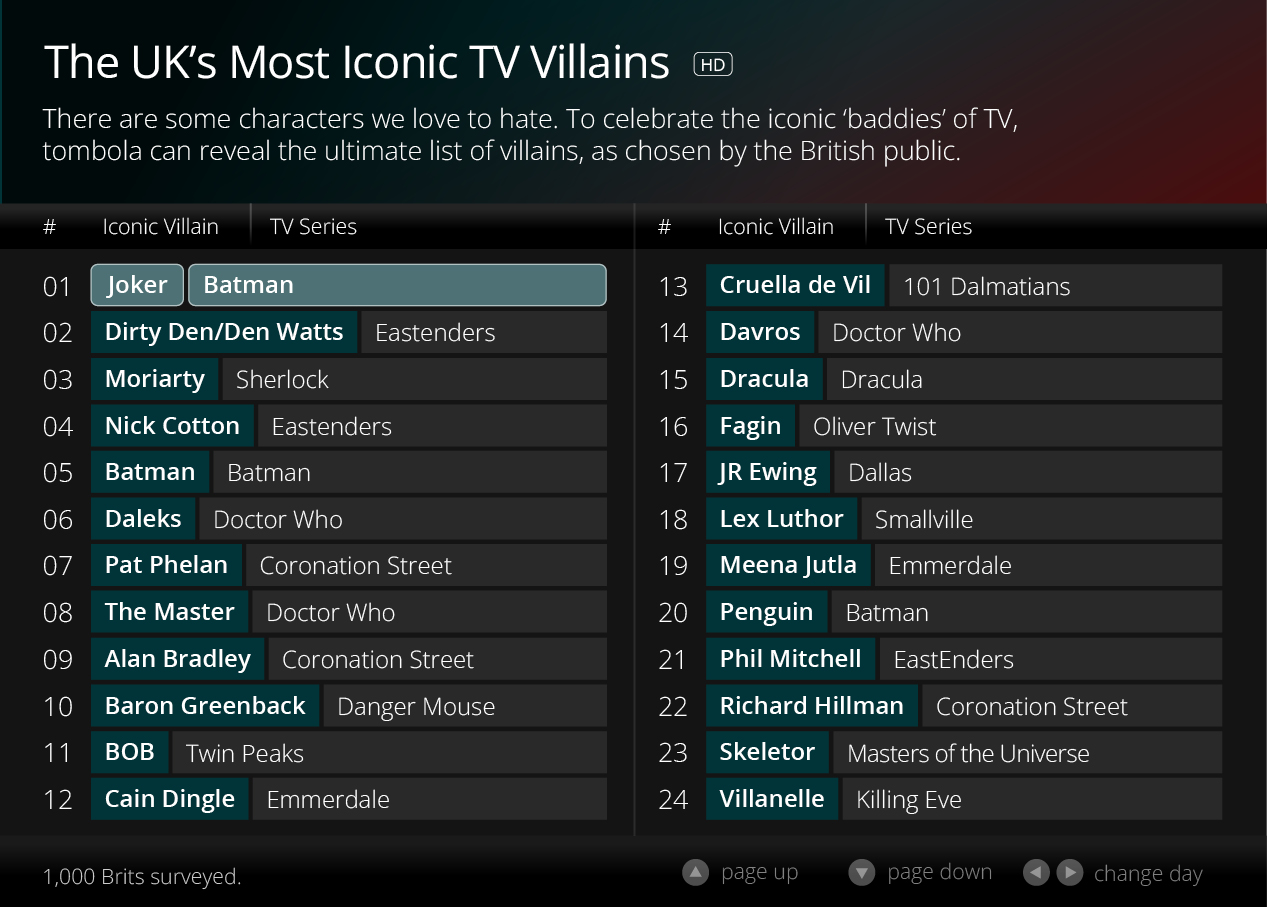The image size is (1267, 907).
Task: Click the Lex Luthor entry
Action: pos(781,519)
